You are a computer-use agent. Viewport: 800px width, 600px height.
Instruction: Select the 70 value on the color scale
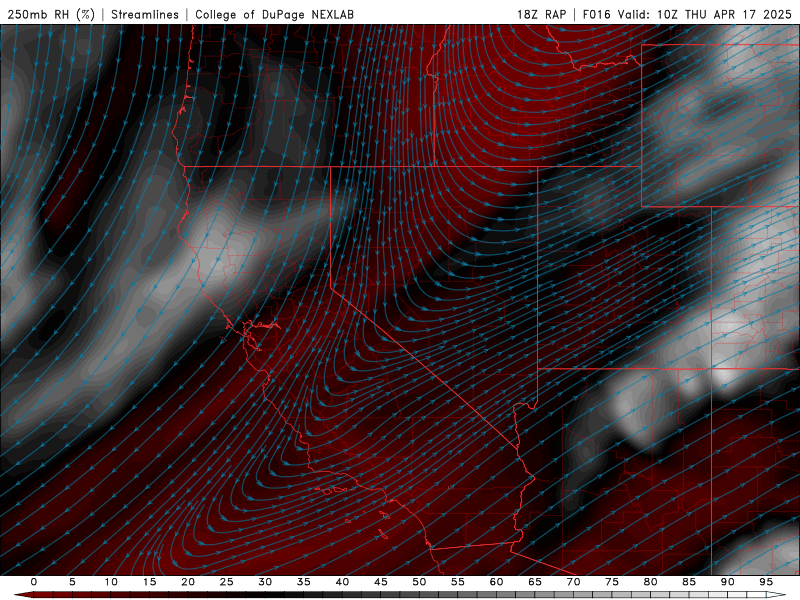click(573, 582)
